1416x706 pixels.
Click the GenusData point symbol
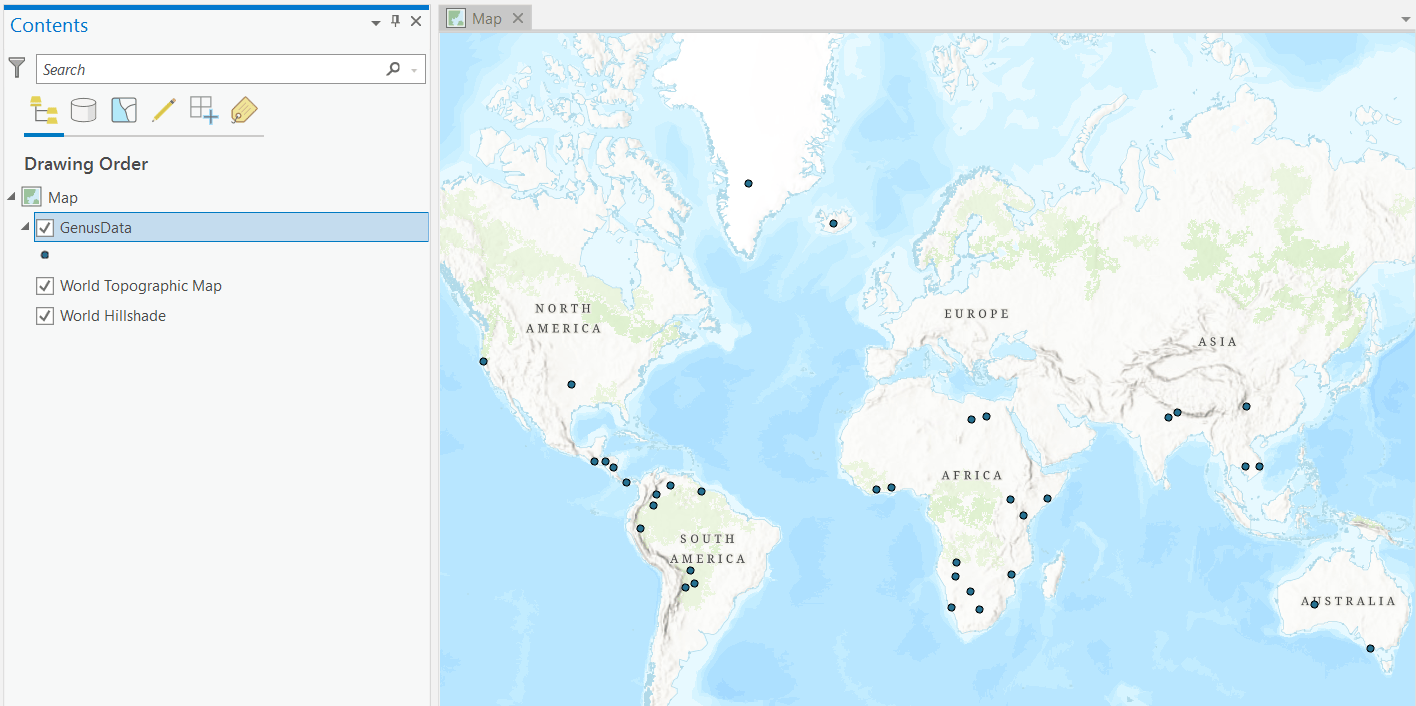(x=45, y=255)
